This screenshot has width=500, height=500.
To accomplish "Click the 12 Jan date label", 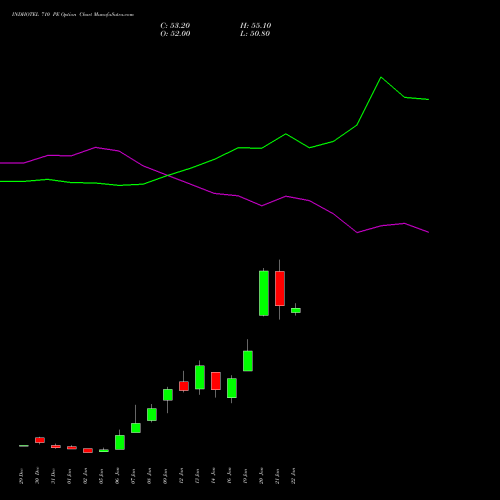I will click(x=181, y=476).
